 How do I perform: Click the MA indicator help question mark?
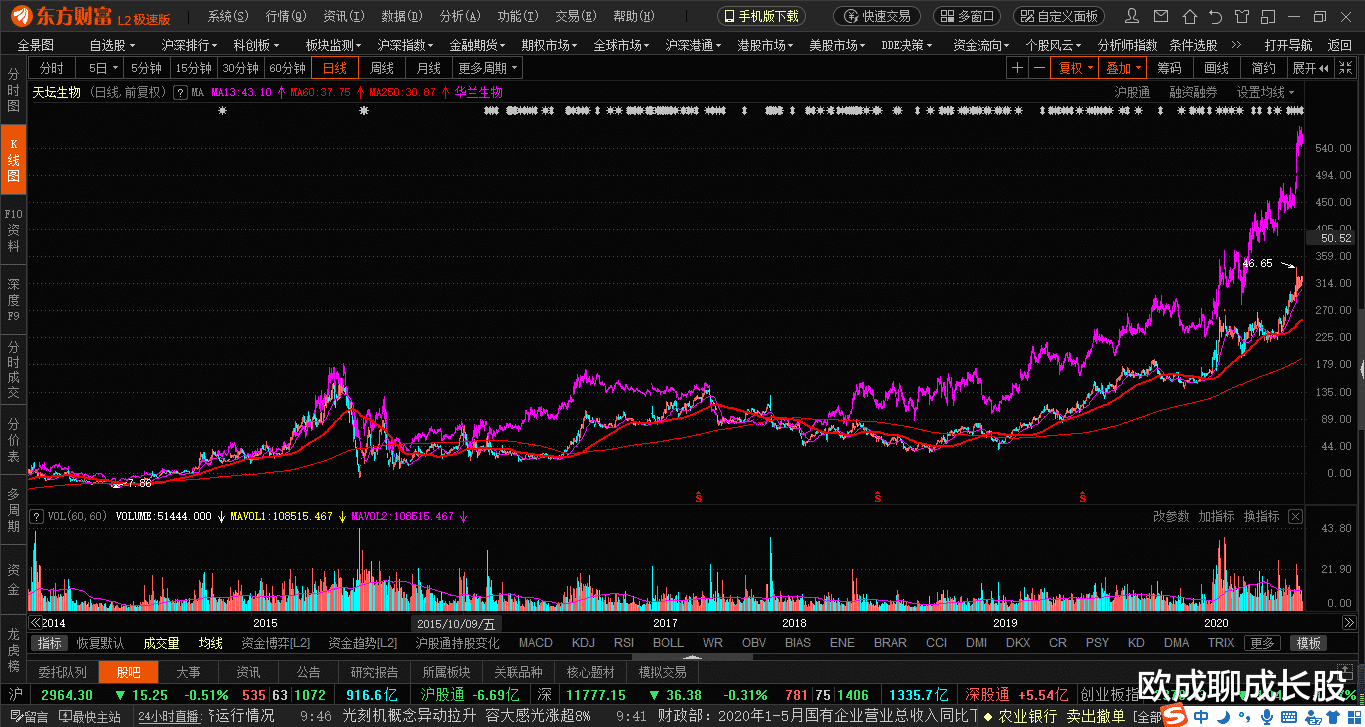pyautogui.click(x=180, y=92)
